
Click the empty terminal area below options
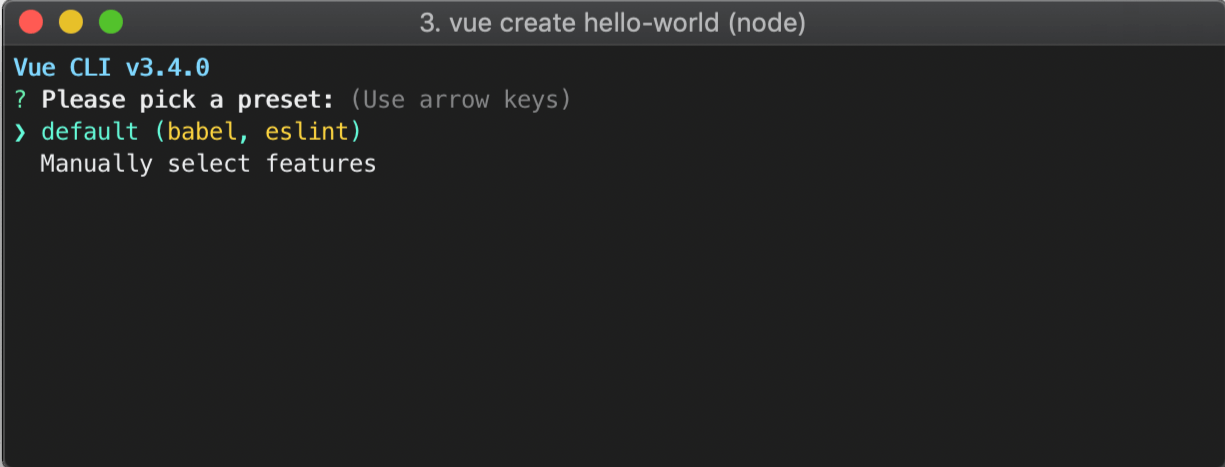click(x=612, y=320)
